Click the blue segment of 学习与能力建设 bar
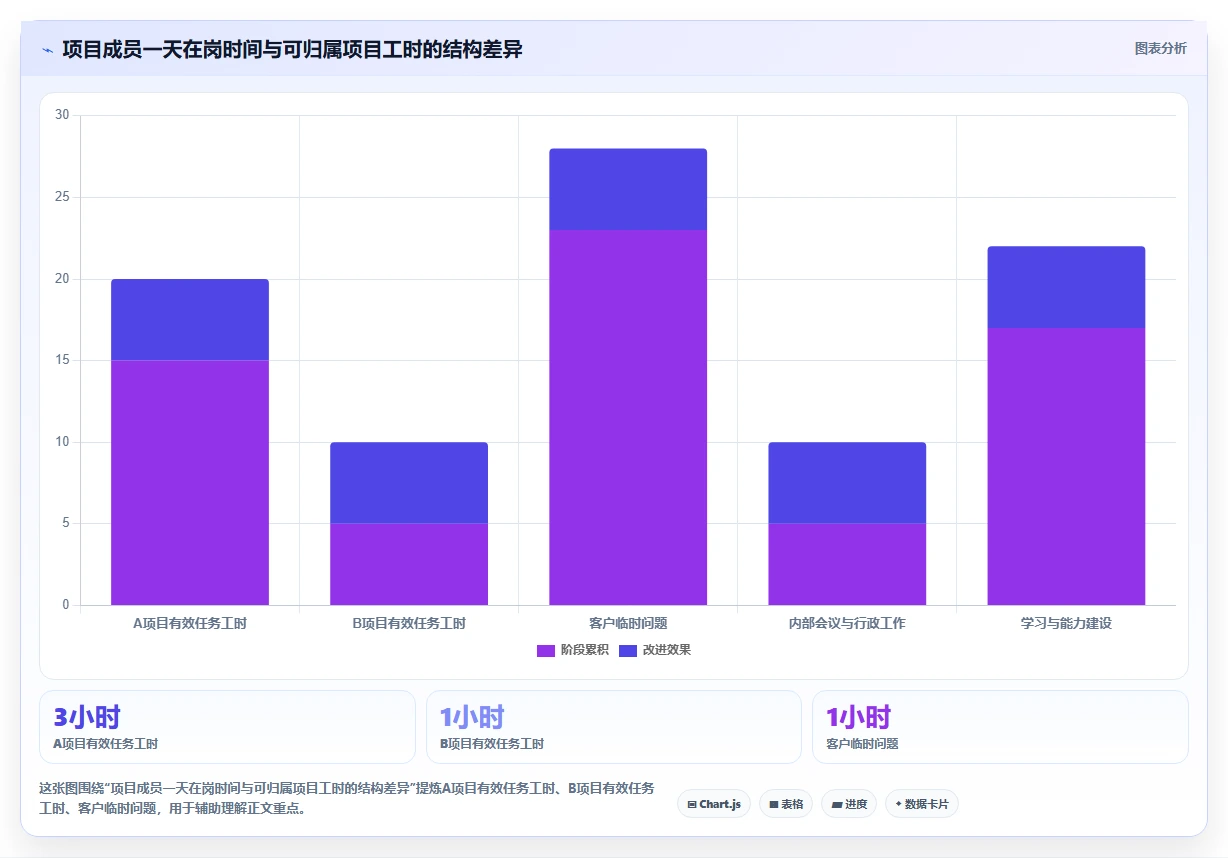 click(1066, 287)
